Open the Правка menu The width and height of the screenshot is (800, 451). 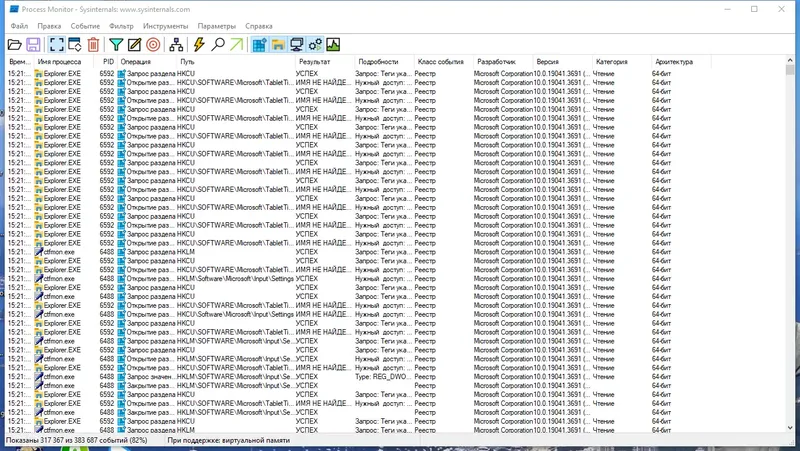point(49,26)
